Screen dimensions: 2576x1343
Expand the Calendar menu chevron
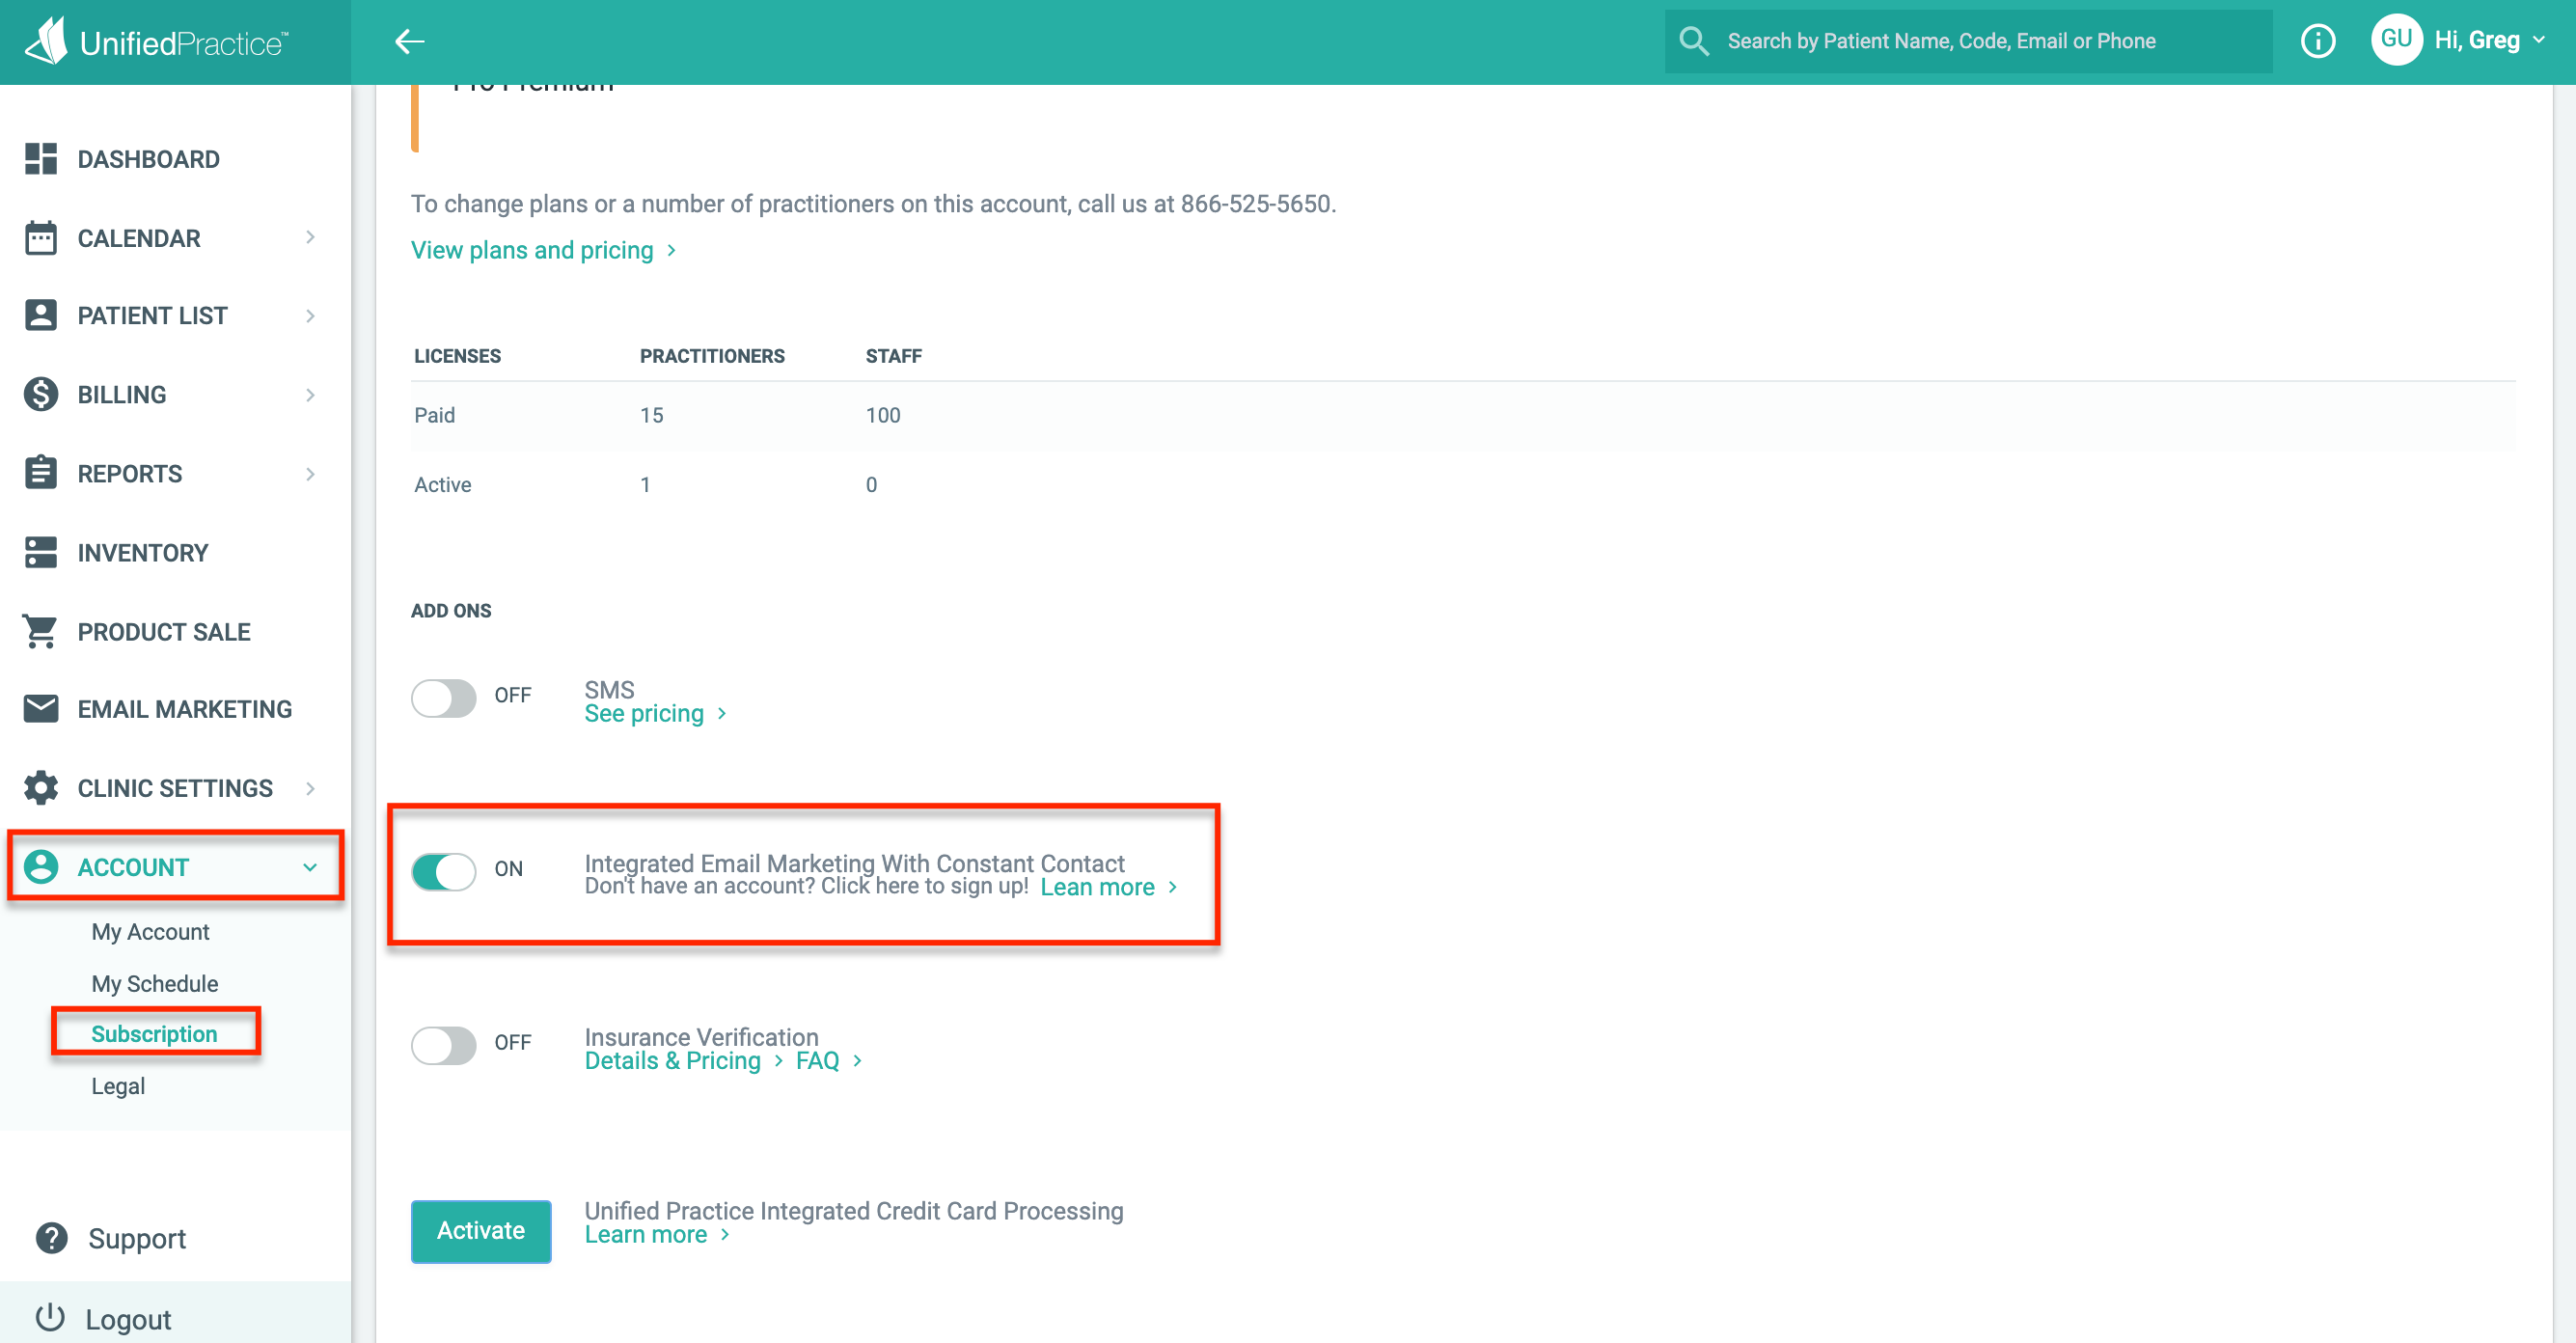point(310,238)
